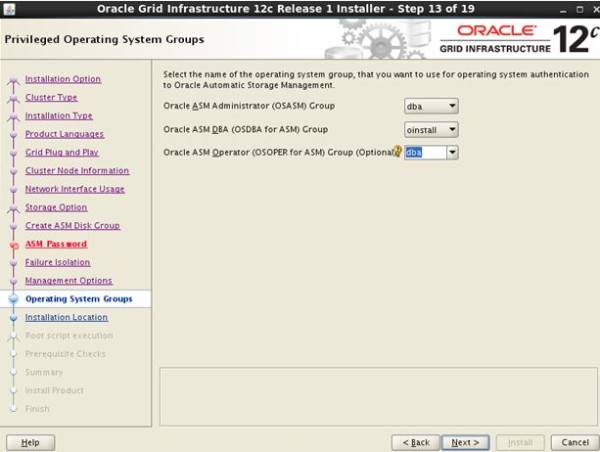Viewport: 600px width, 452px height.
Task: Proceed with the Next button
Action: coord(465,443)
